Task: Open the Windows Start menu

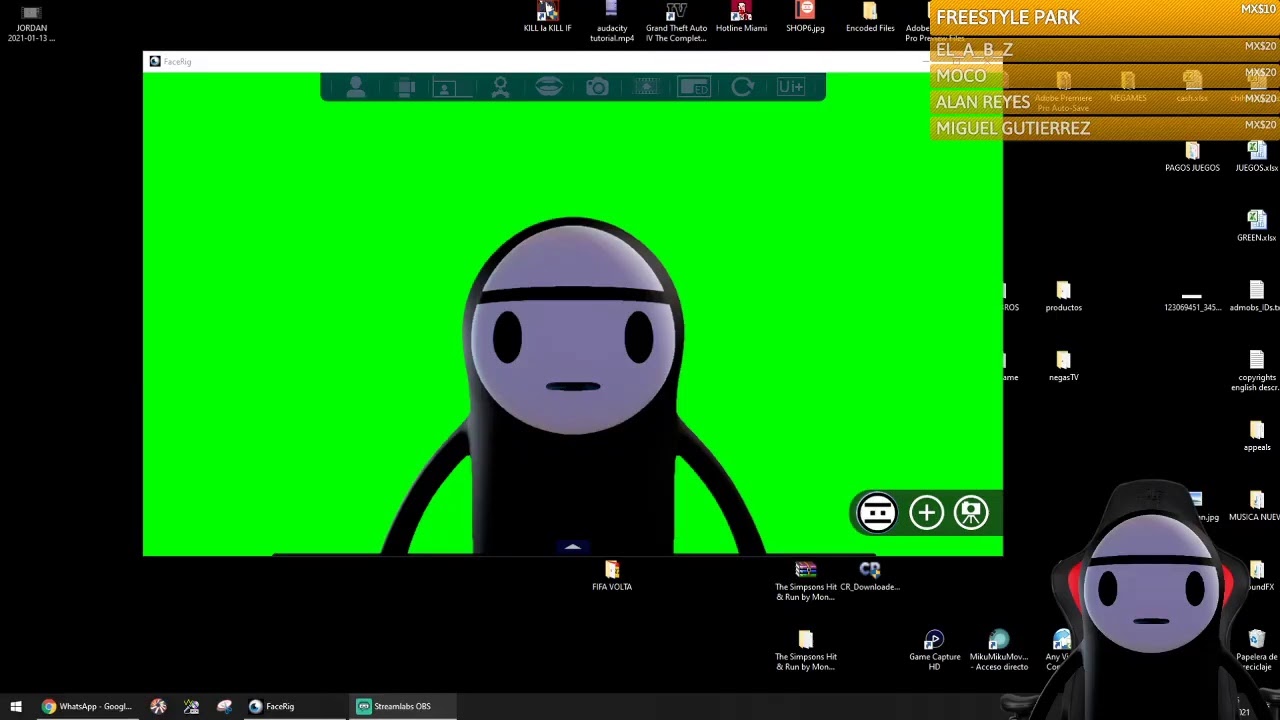Action: point(16,706)
